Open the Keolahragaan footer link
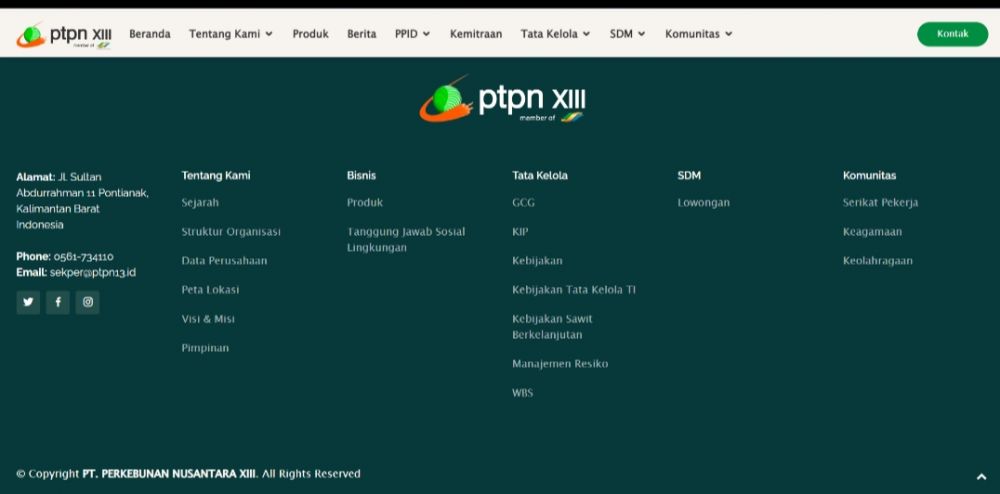The width and height of the screenshot is (1000, 494). point(878,260)
